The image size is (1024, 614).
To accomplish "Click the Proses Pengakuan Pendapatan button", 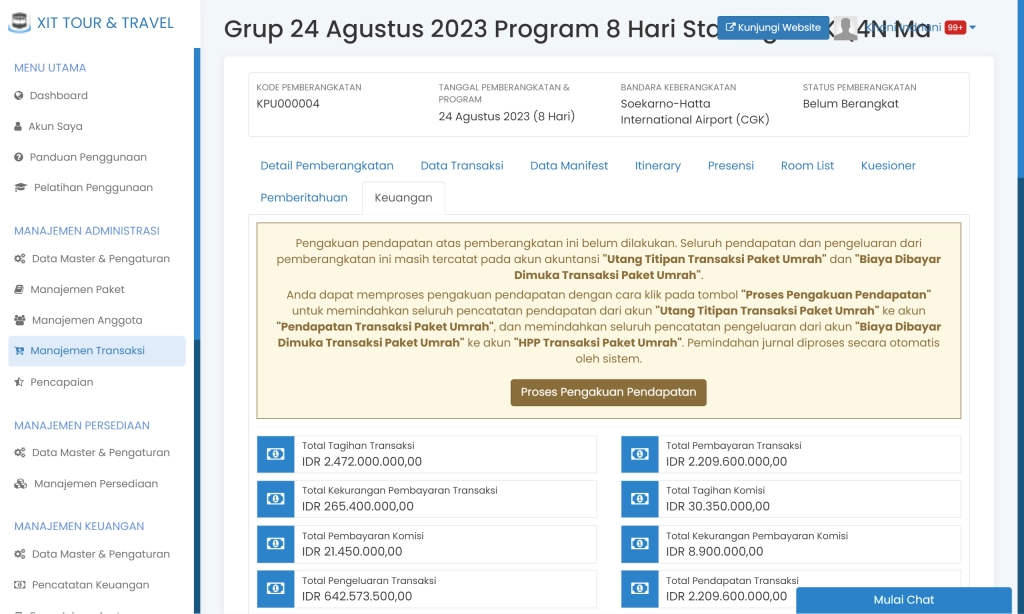I will click(x=608, y=392).
